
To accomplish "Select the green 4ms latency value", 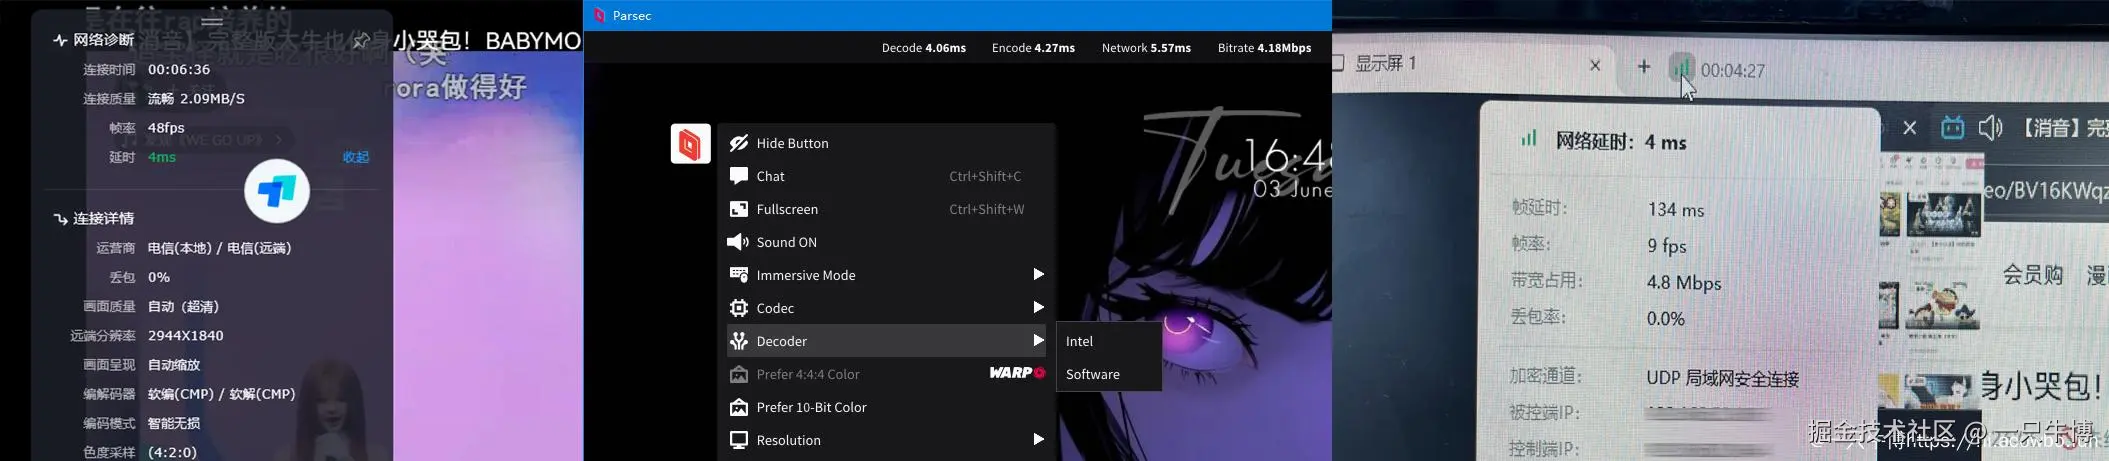I will pos(162,157).
